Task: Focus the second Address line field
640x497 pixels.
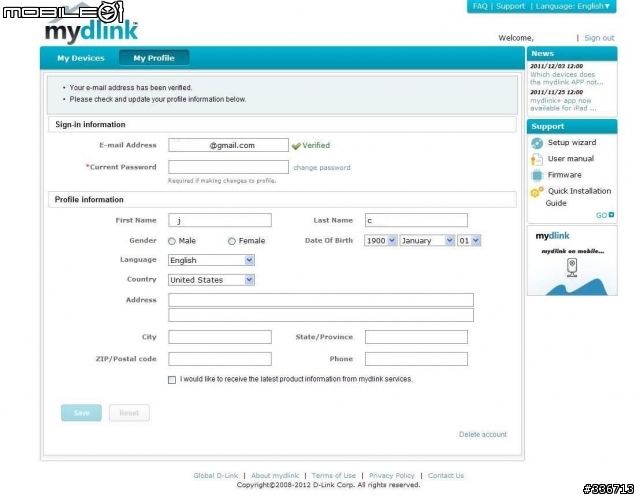Action: tap(321, 315)
